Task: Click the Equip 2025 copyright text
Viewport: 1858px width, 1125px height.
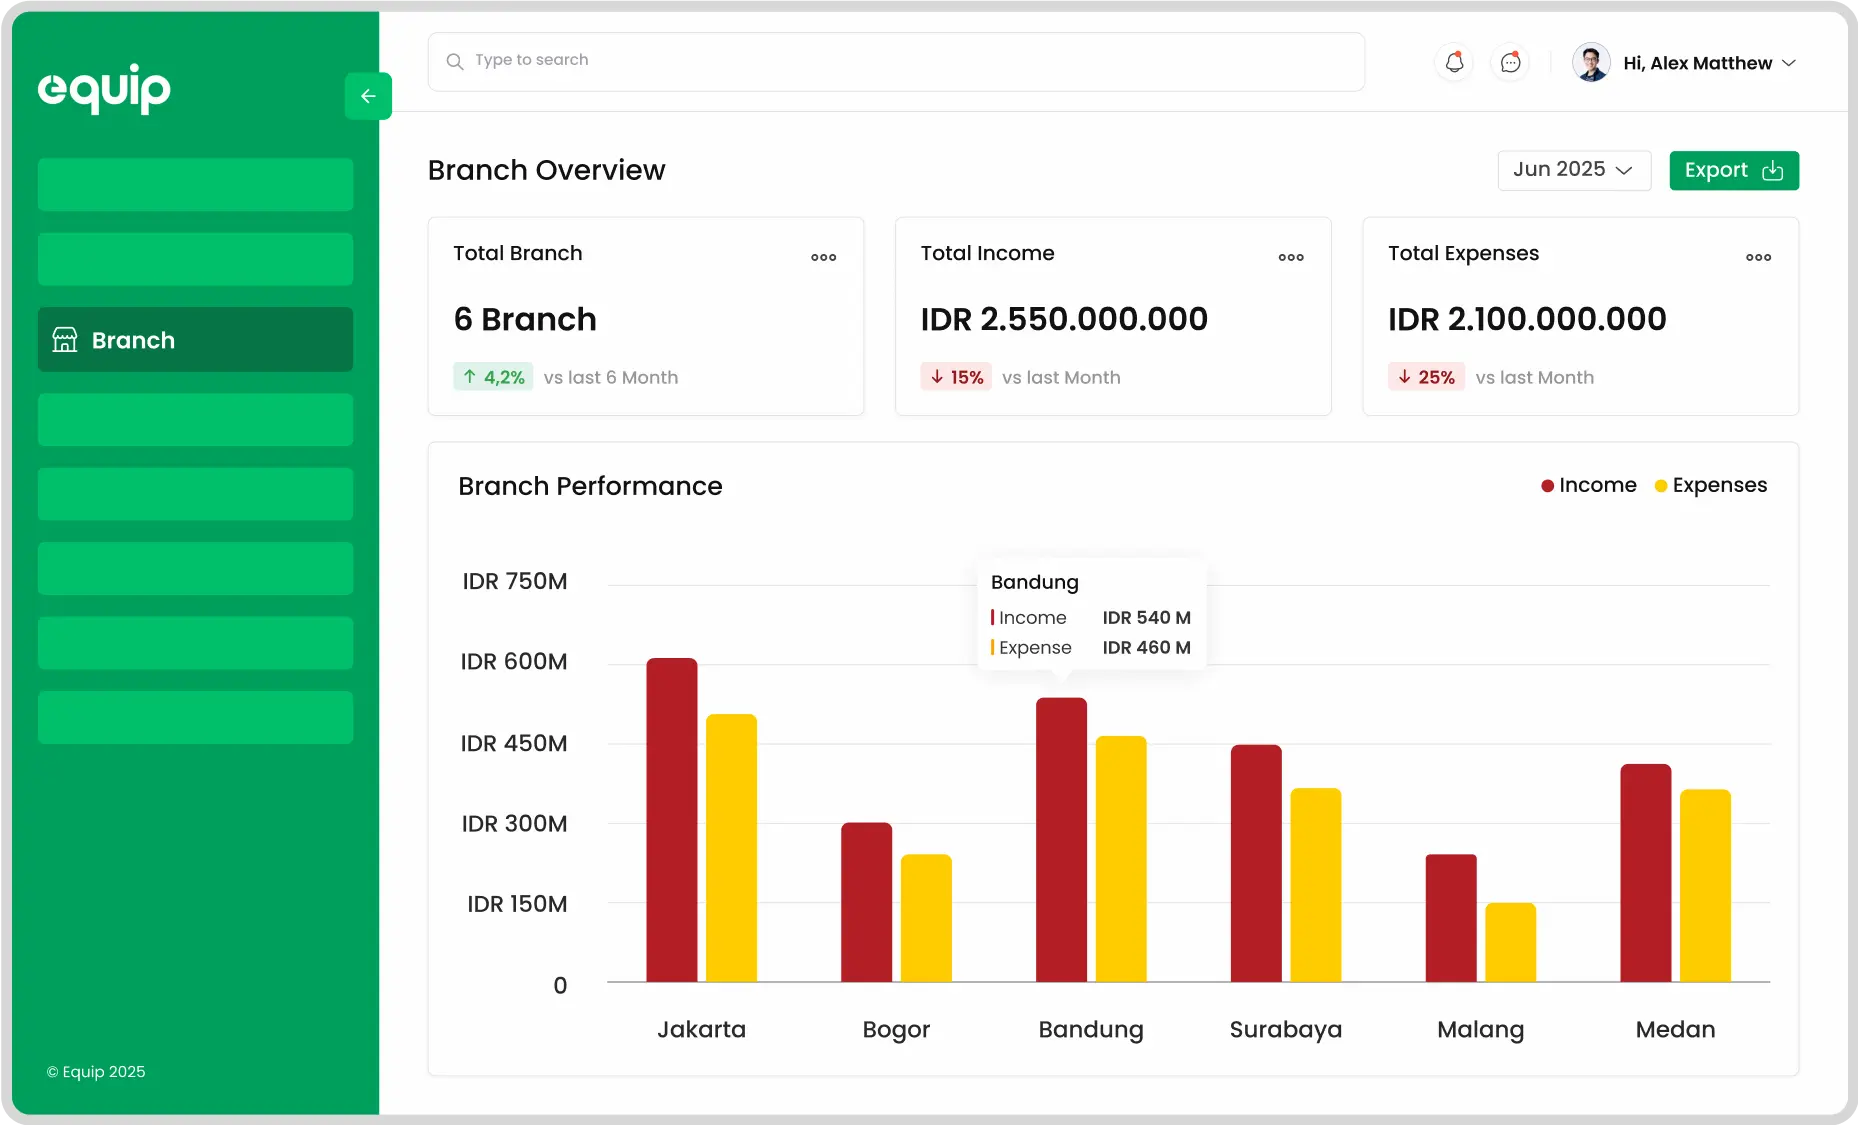Action: pyautogui.click(x=95, y=1071)
